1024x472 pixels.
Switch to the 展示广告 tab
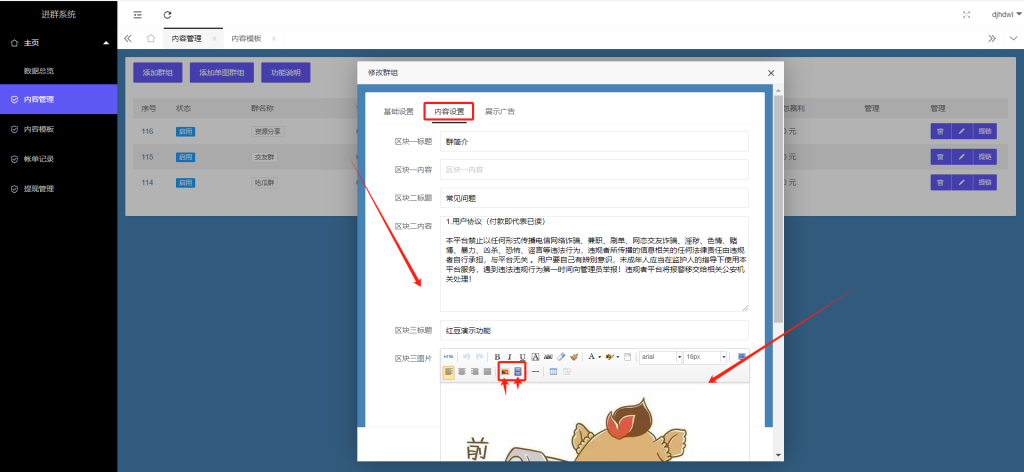[x=500, y=111]
